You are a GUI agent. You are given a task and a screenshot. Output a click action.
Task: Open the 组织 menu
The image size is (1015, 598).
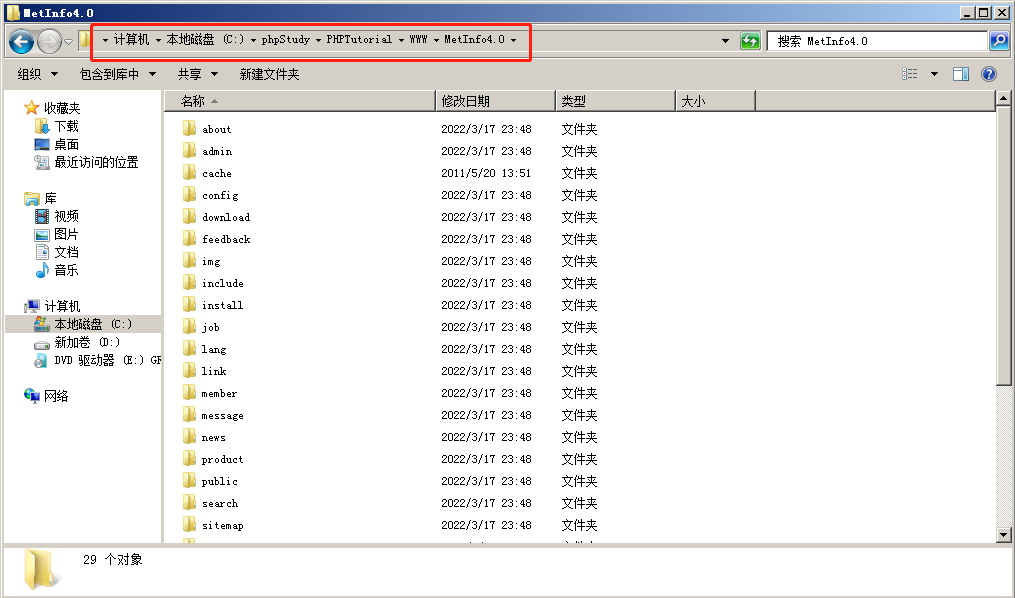tap(38, 74)
